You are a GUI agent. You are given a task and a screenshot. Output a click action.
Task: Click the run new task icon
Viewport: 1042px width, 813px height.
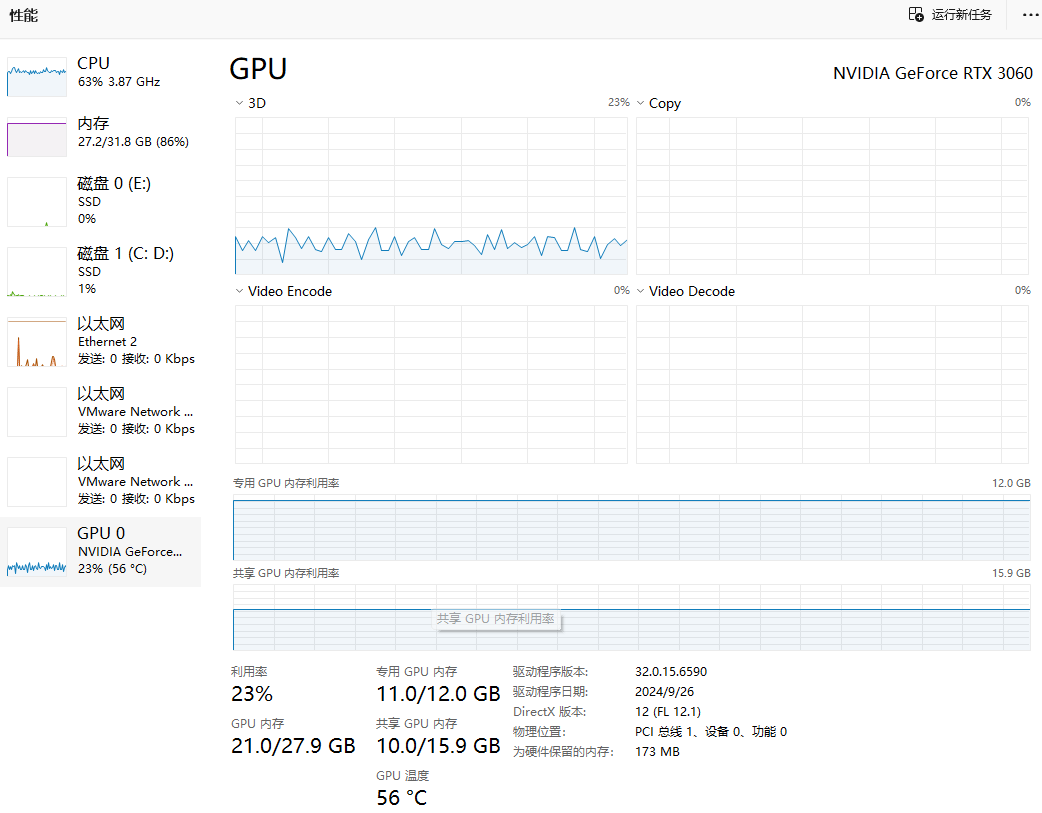[916, 14]
